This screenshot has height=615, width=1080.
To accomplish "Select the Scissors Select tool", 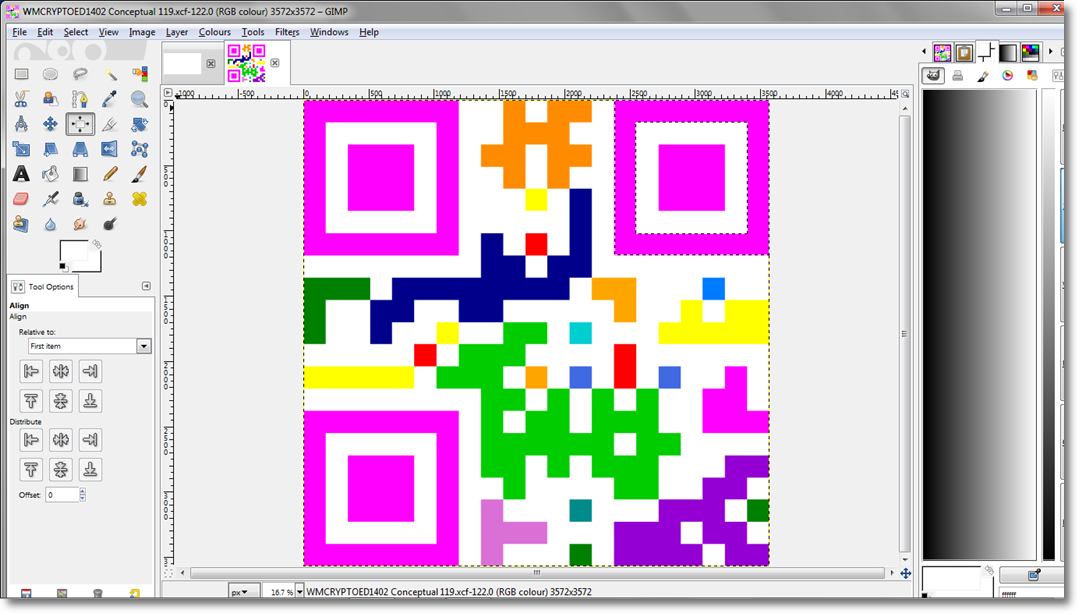I will [21, 99].
